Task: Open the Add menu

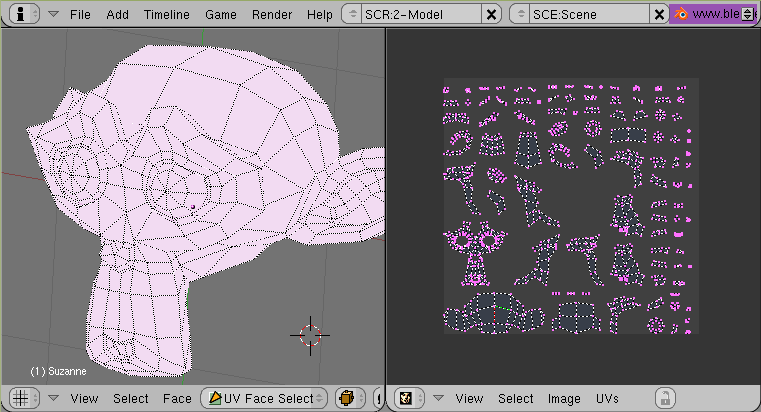Action: [x=117, y=15]
